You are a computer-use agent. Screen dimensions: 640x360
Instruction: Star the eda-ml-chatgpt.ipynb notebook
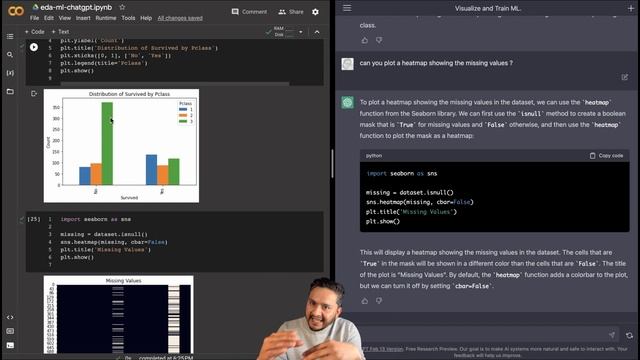(122, 7)
